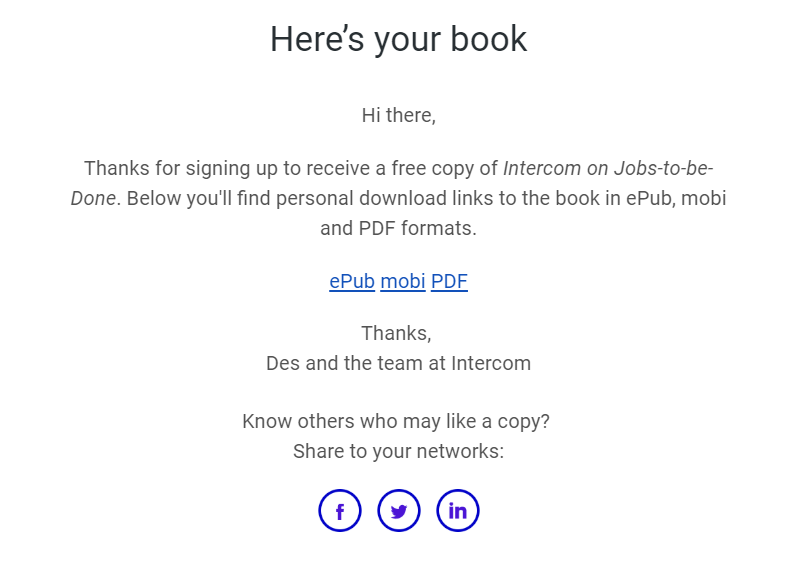Click the "Share to your networks:" text
The width and height of the screenshot is (797, 581).
[x=398, y=451]
